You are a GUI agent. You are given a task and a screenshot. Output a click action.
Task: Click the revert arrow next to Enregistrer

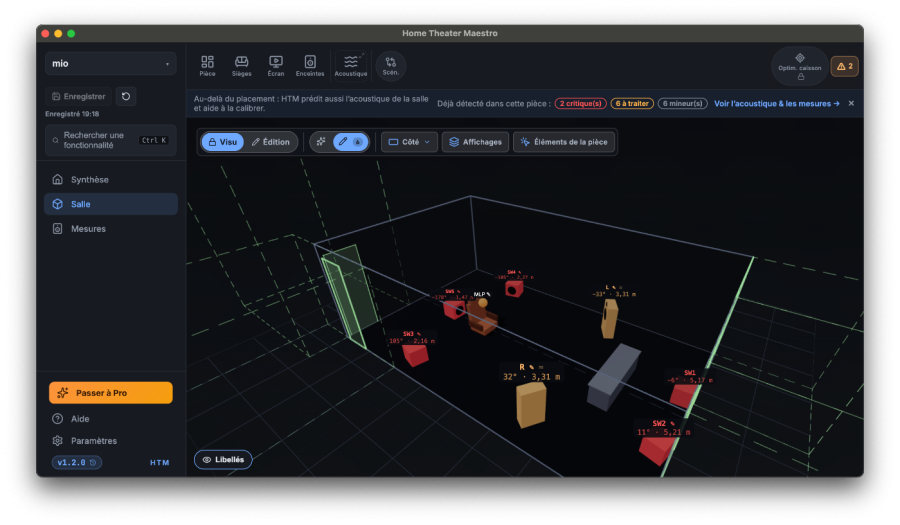[126, 96]
